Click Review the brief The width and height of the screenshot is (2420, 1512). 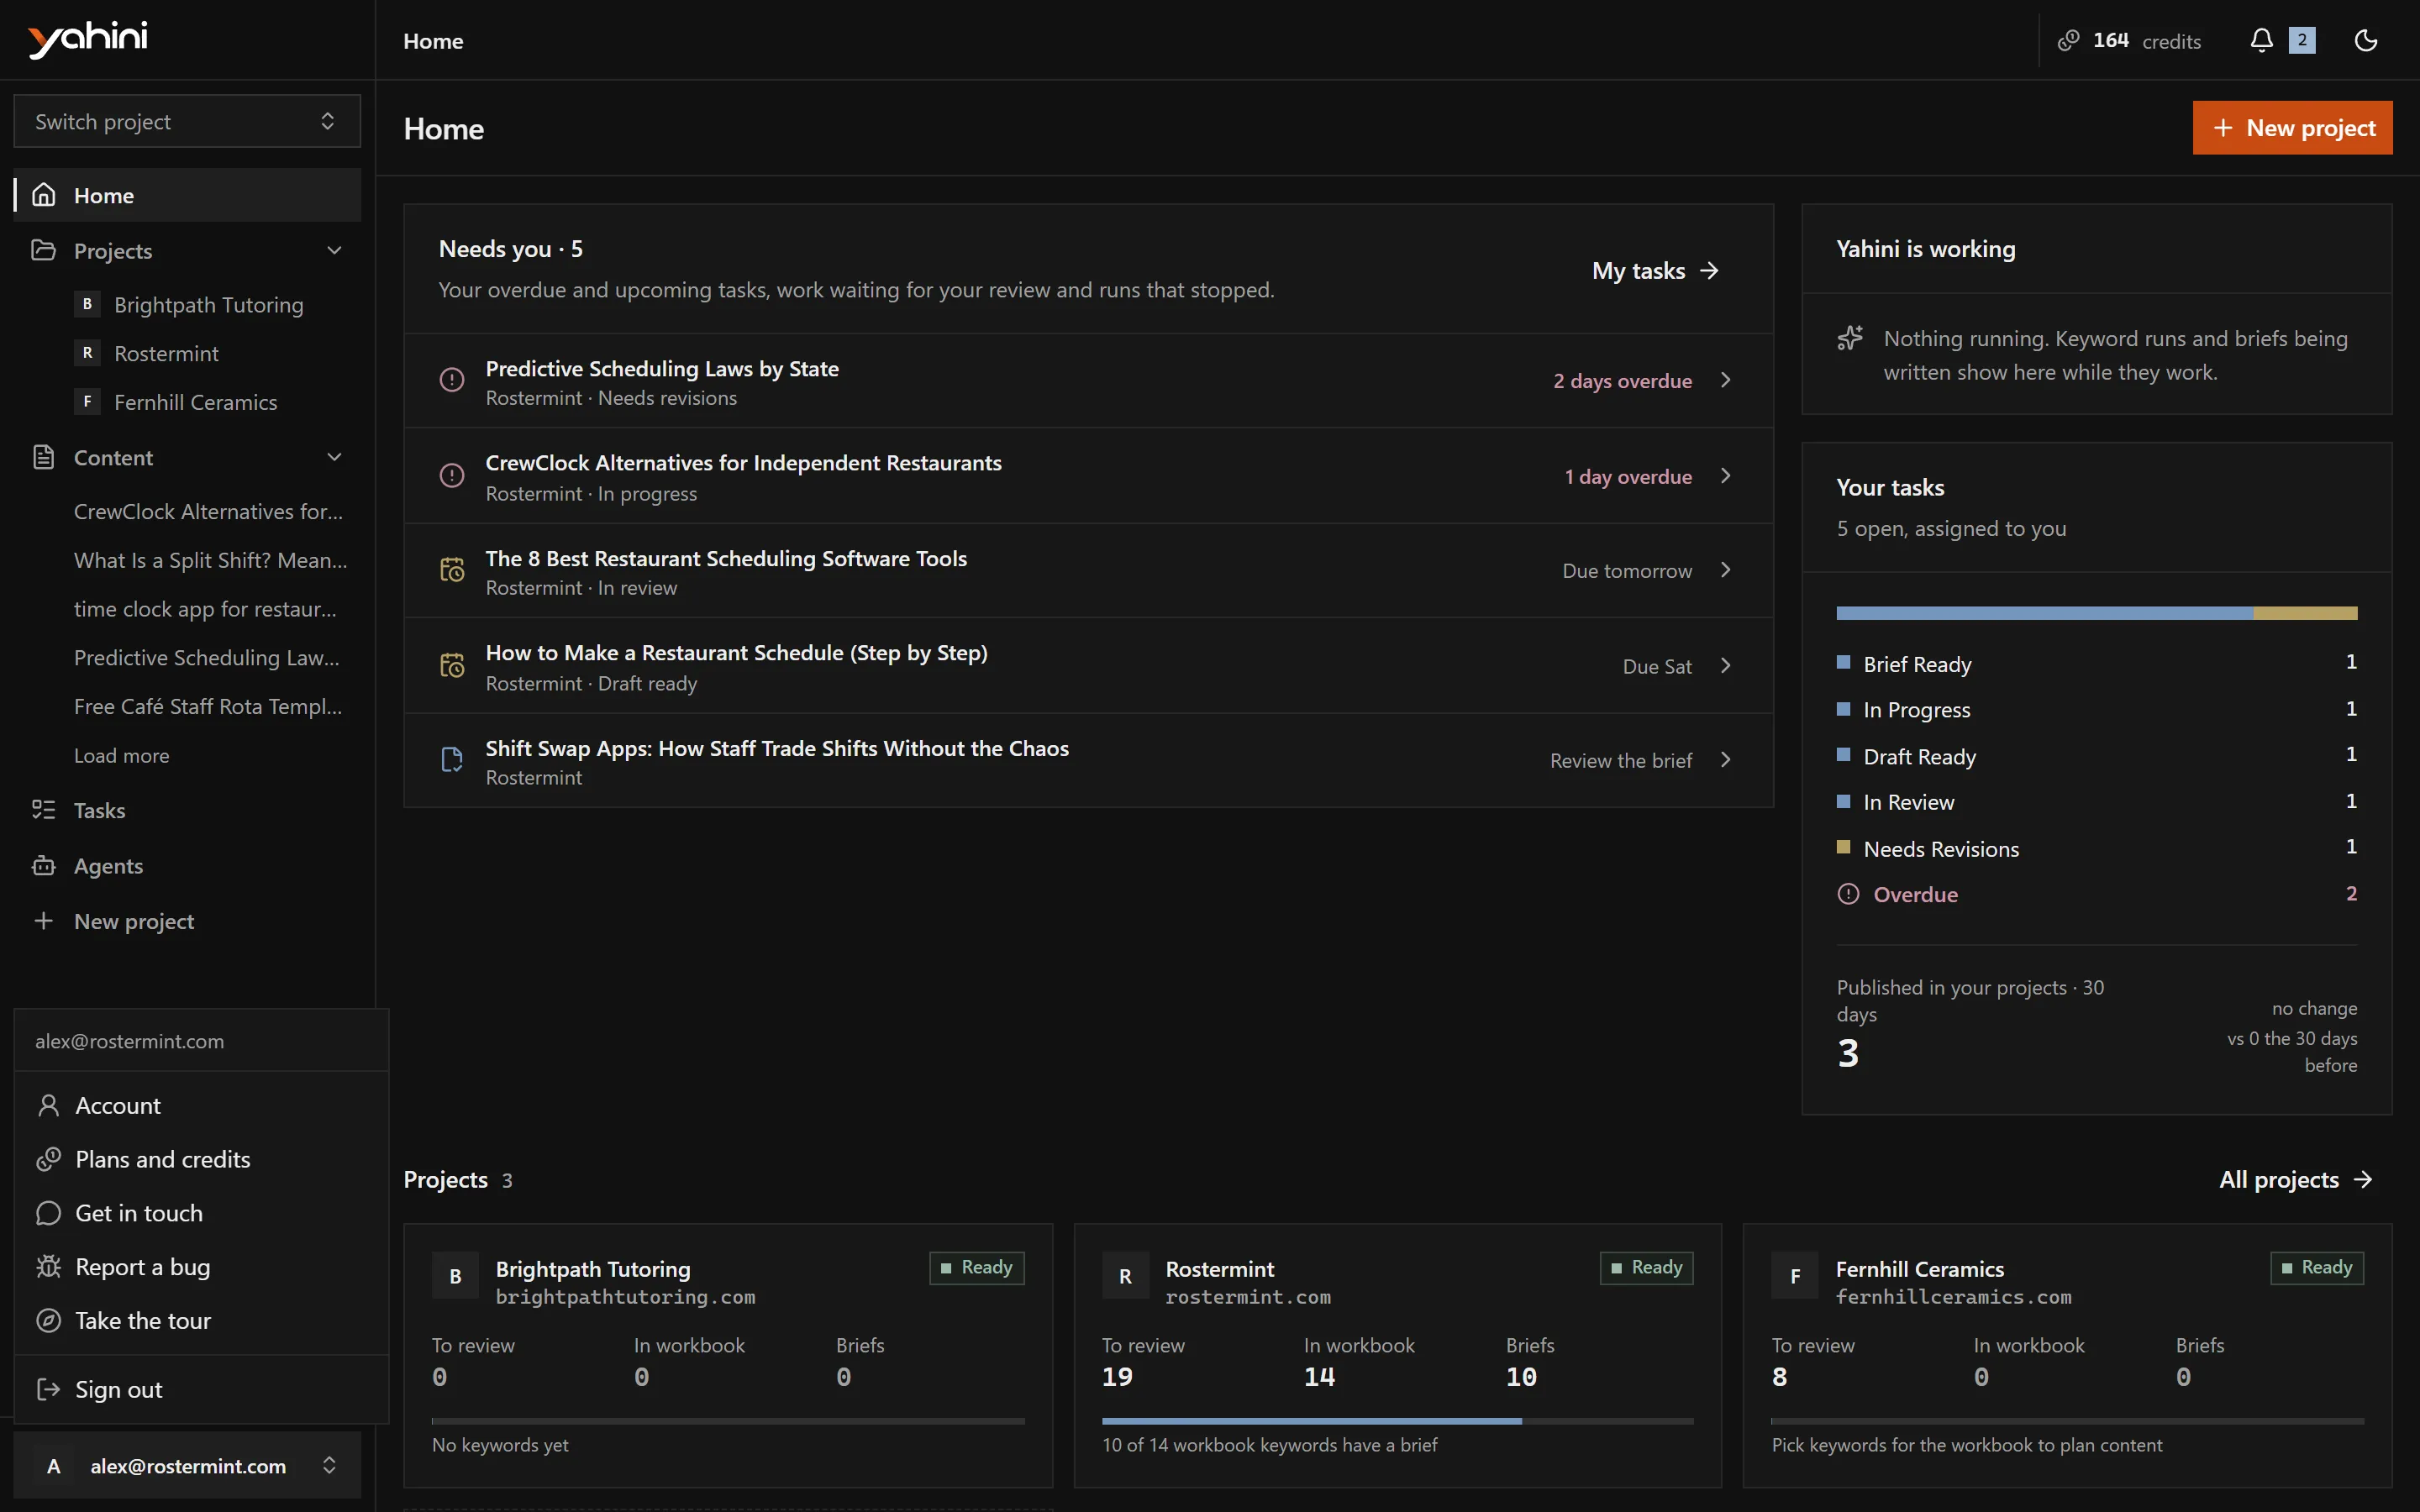click(1621, 761)
